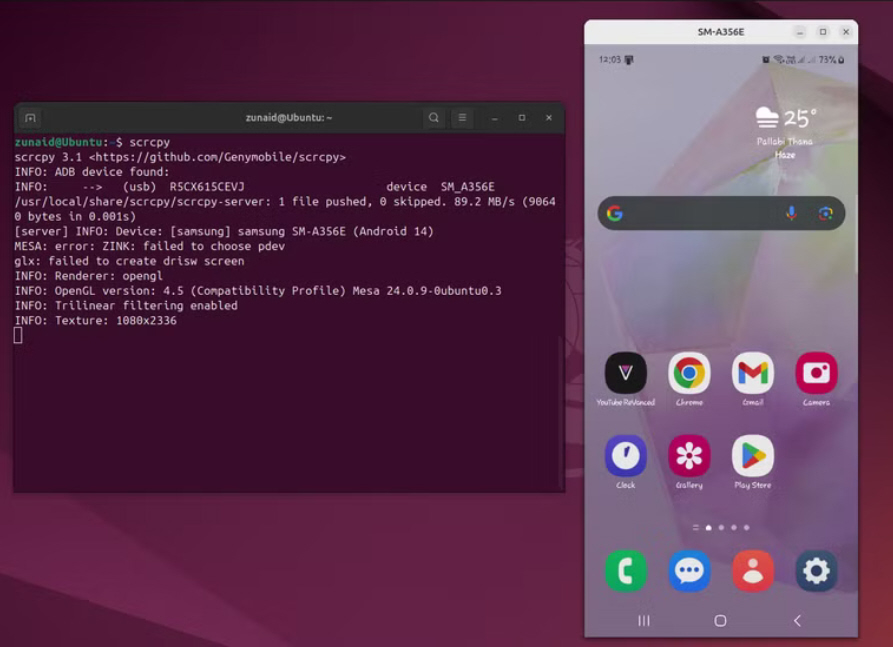Open the Gmail app icon

pyautogui.click(x=753, y=373)
